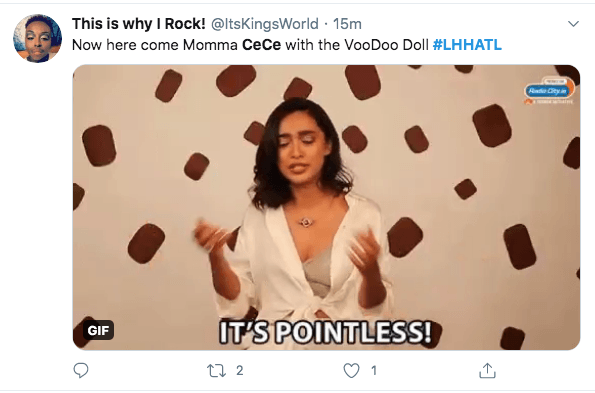Reply to the tweet via speech bubble icon
Viewport: 595px width, 393px height.
pos(81,370)
